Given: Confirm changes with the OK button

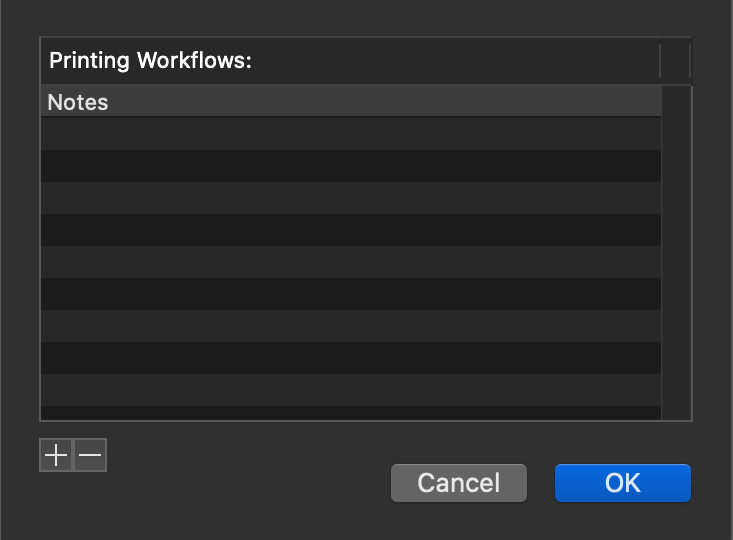Looking at the screenshot, I should coord(623,483).
